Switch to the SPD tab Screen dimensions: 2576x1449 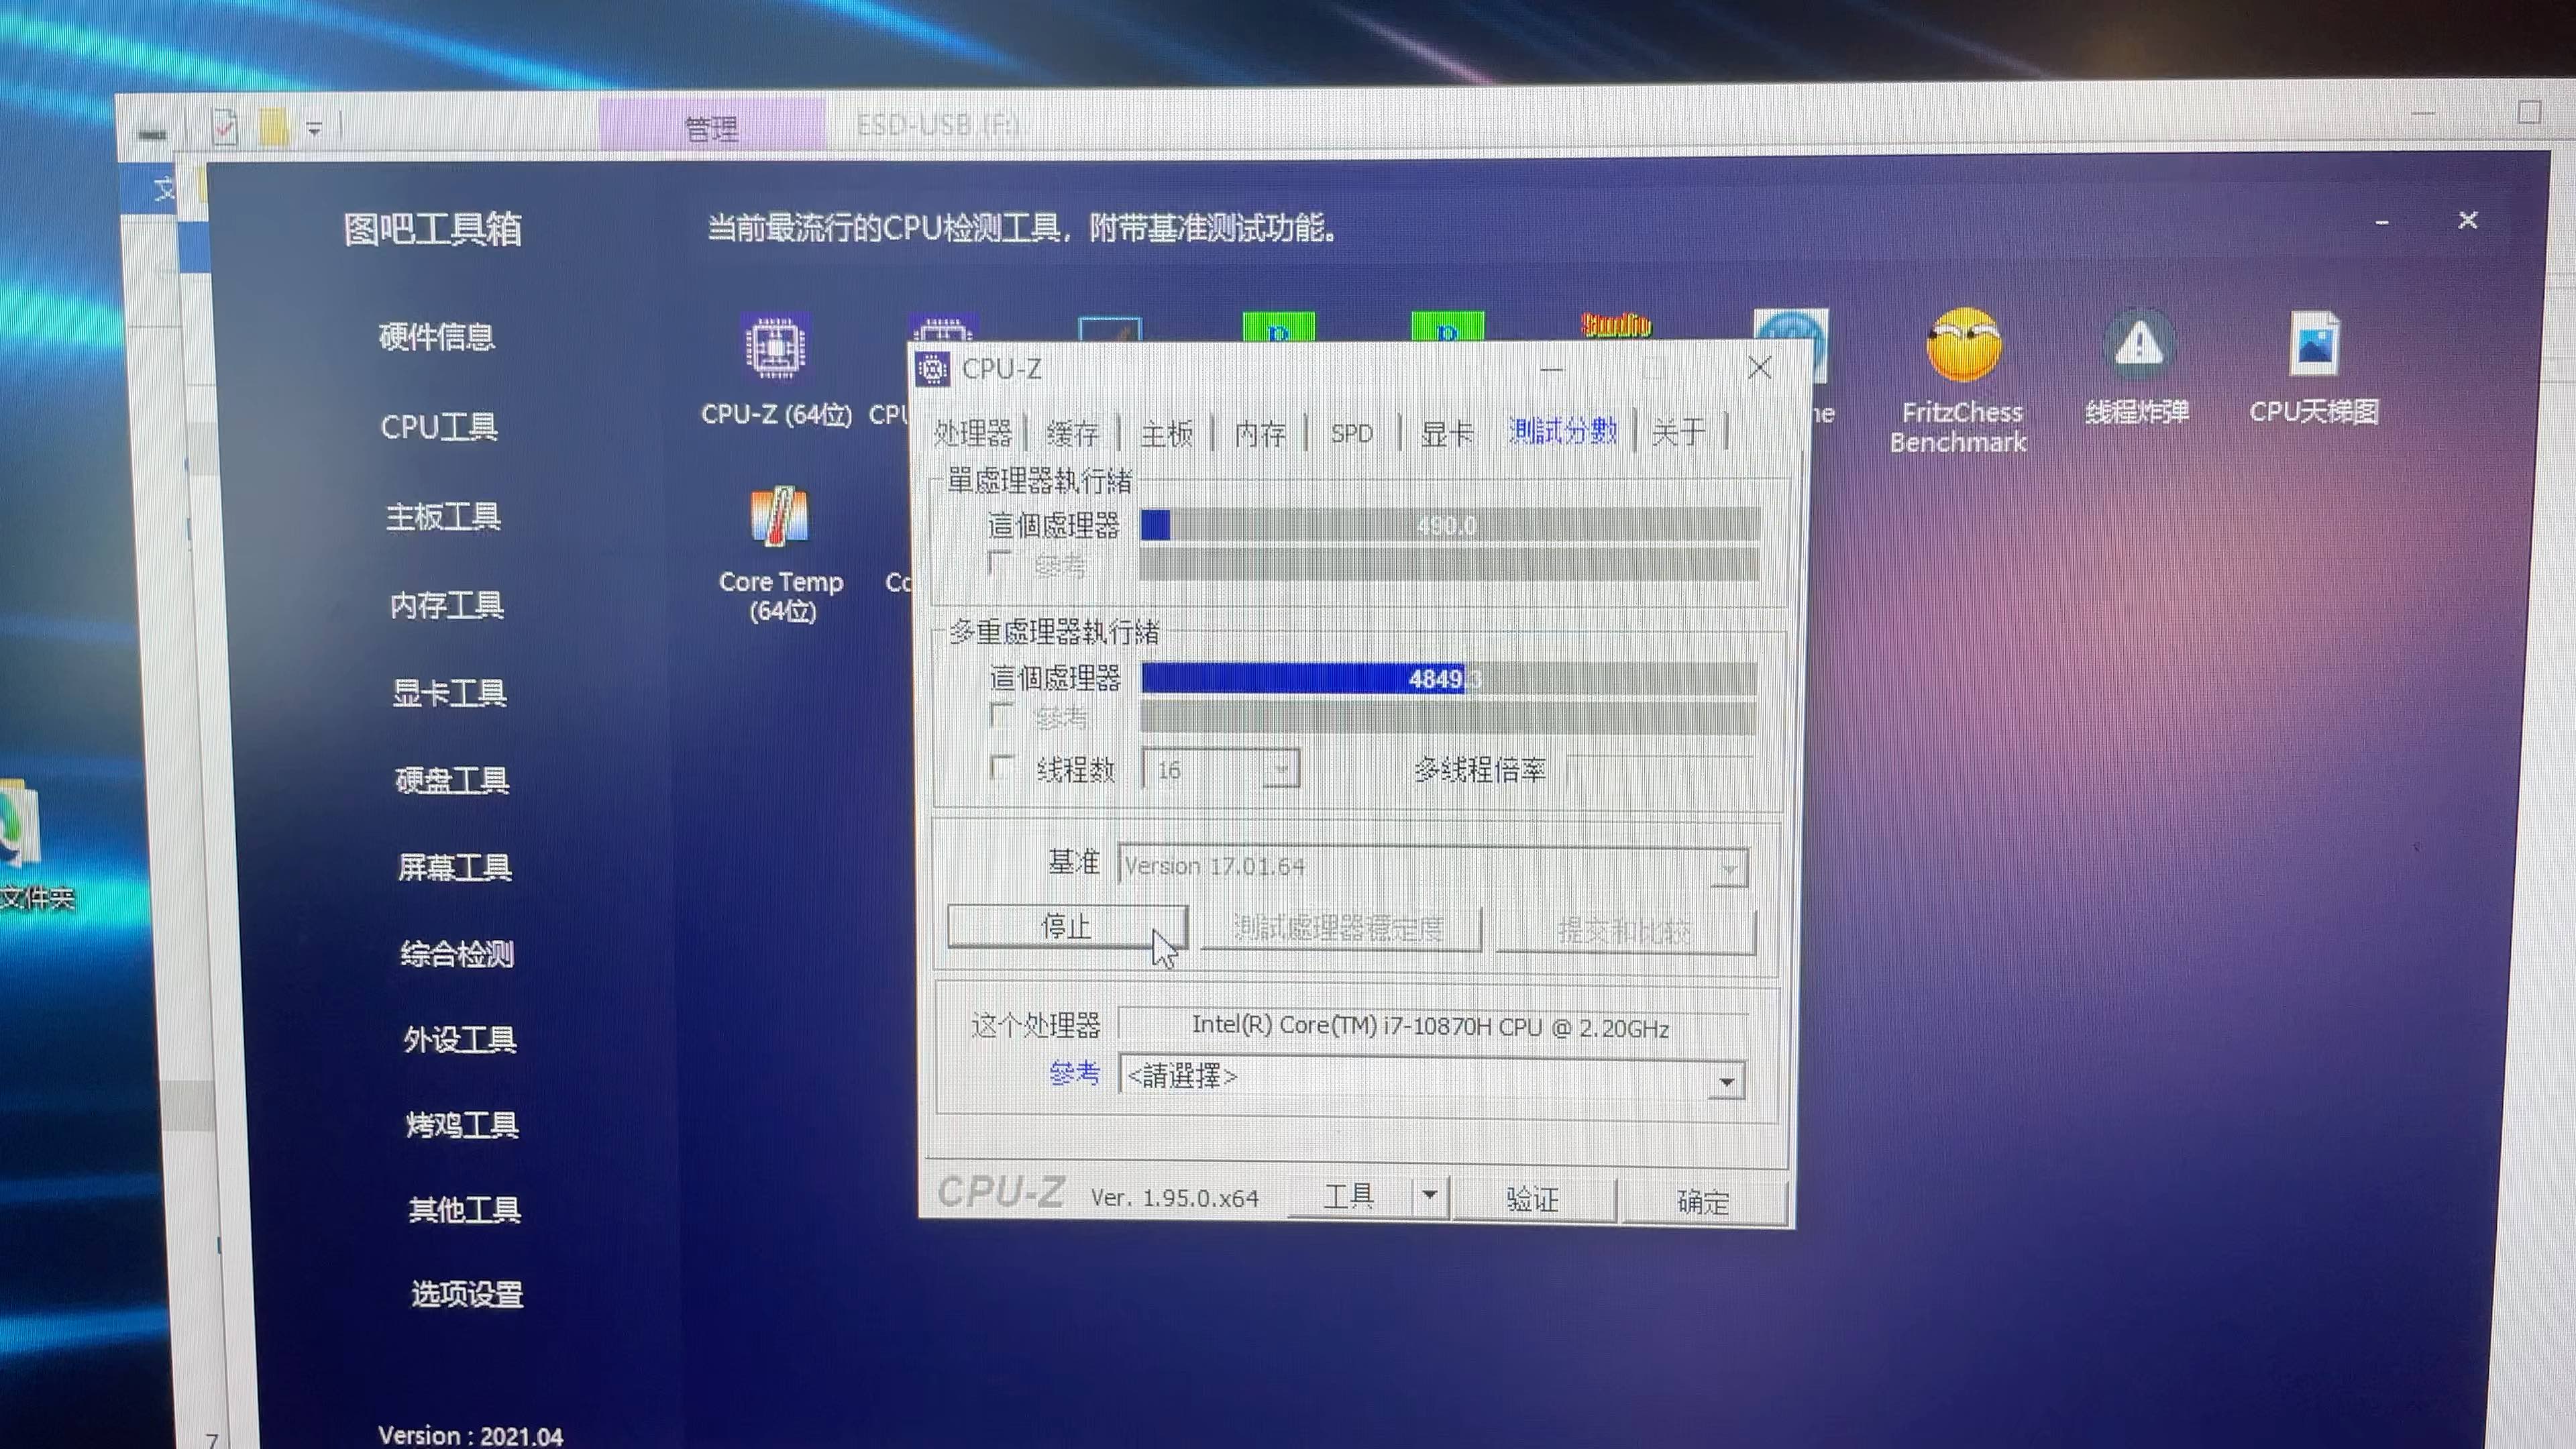pyautogui.click(x=1352, y=433)
